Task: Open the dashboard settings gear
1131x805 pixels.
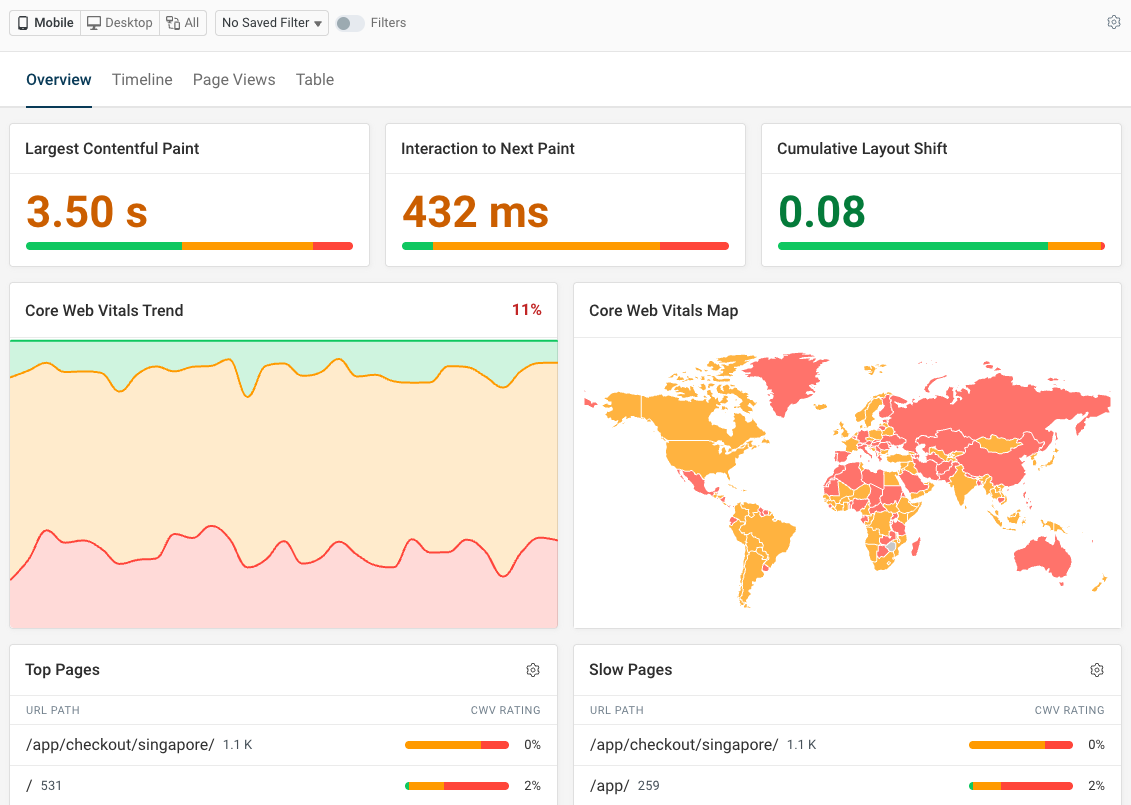Action: (x=1113, y=22)
